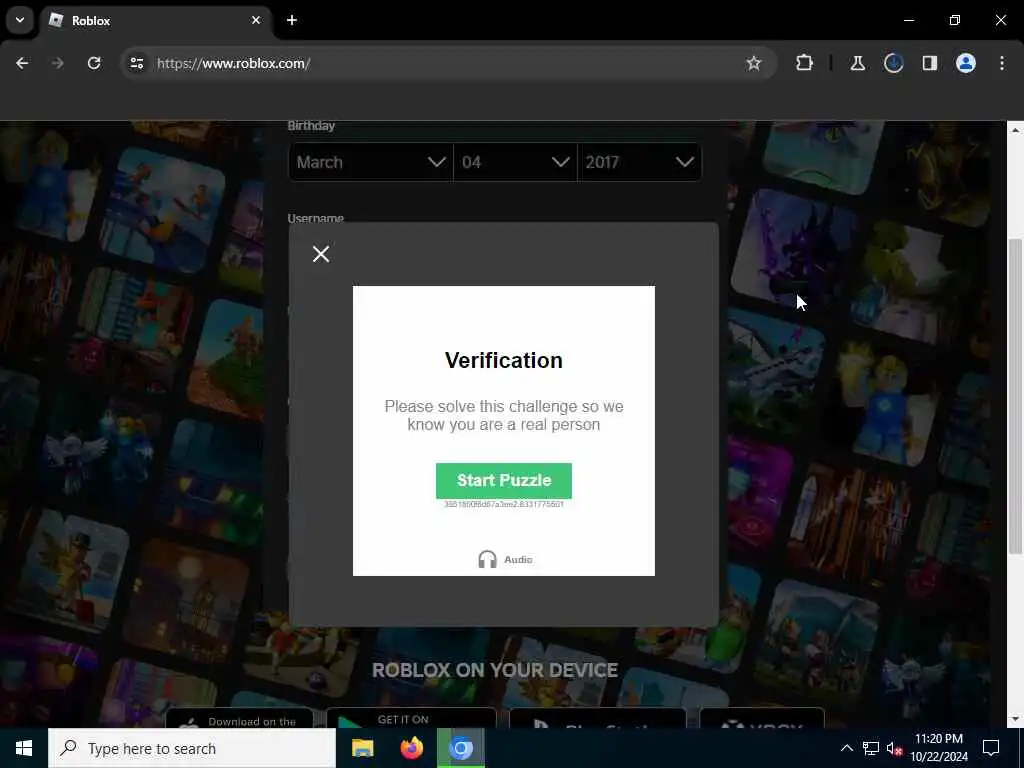Image resolution: width=1024 pixels, height=768 pixels.
Task: Minimize the Chrome window
Action: pos(908,20)
